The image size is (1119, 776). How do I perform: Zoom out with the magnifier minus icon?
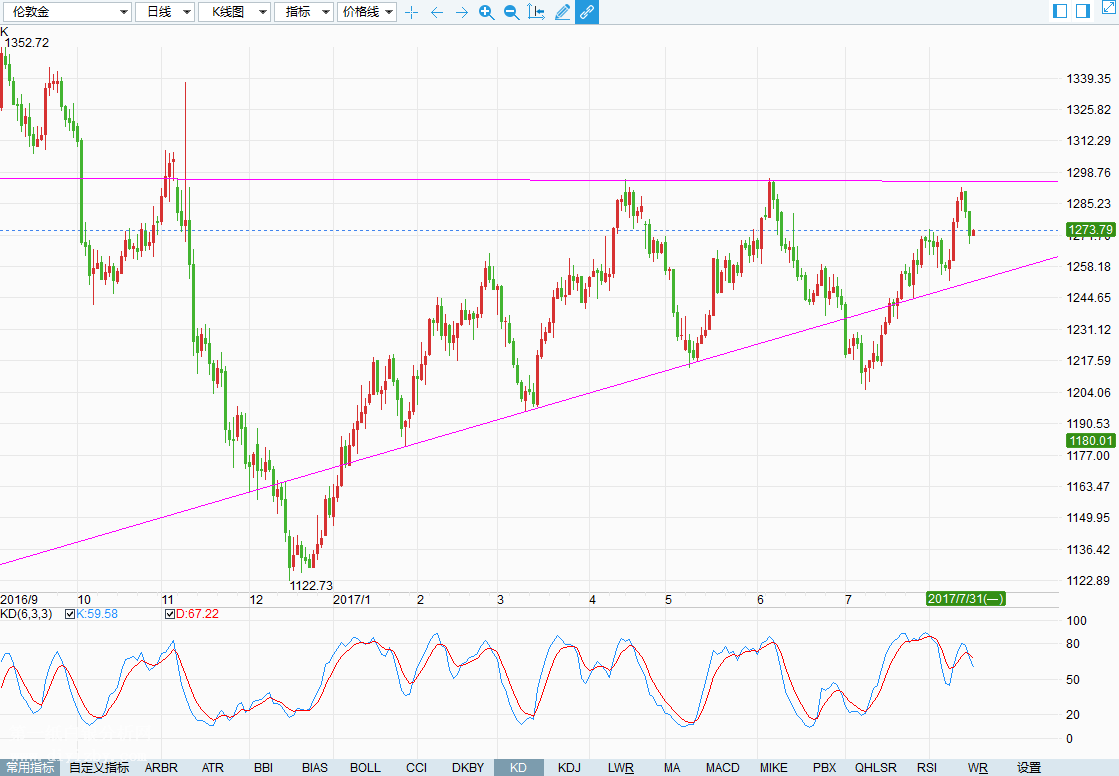pyautogui.click(x=511, y=12)
